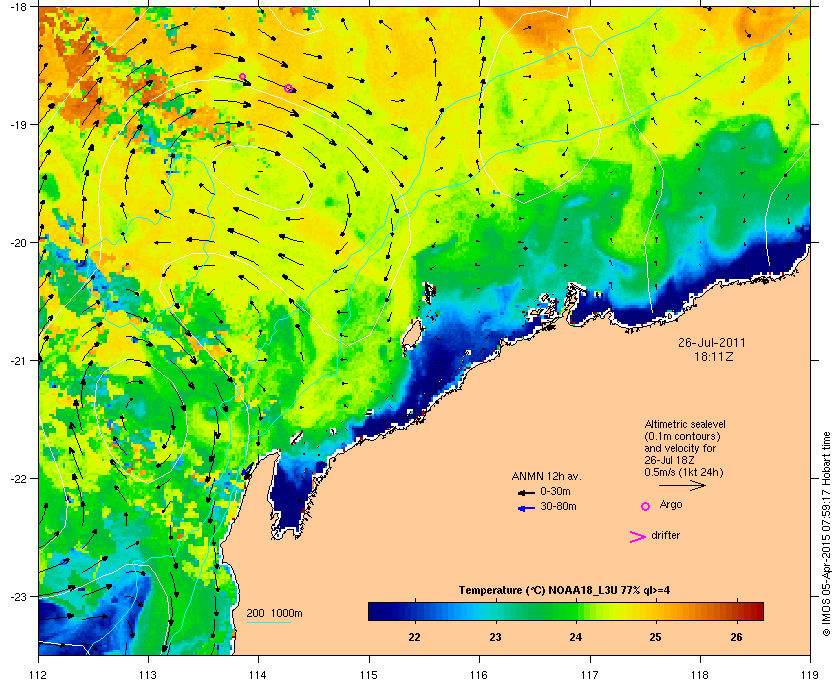The width and height of the screenshot is (840, 680).
Task: Click the '30-80m' legend label
Action: click(558, 506)
